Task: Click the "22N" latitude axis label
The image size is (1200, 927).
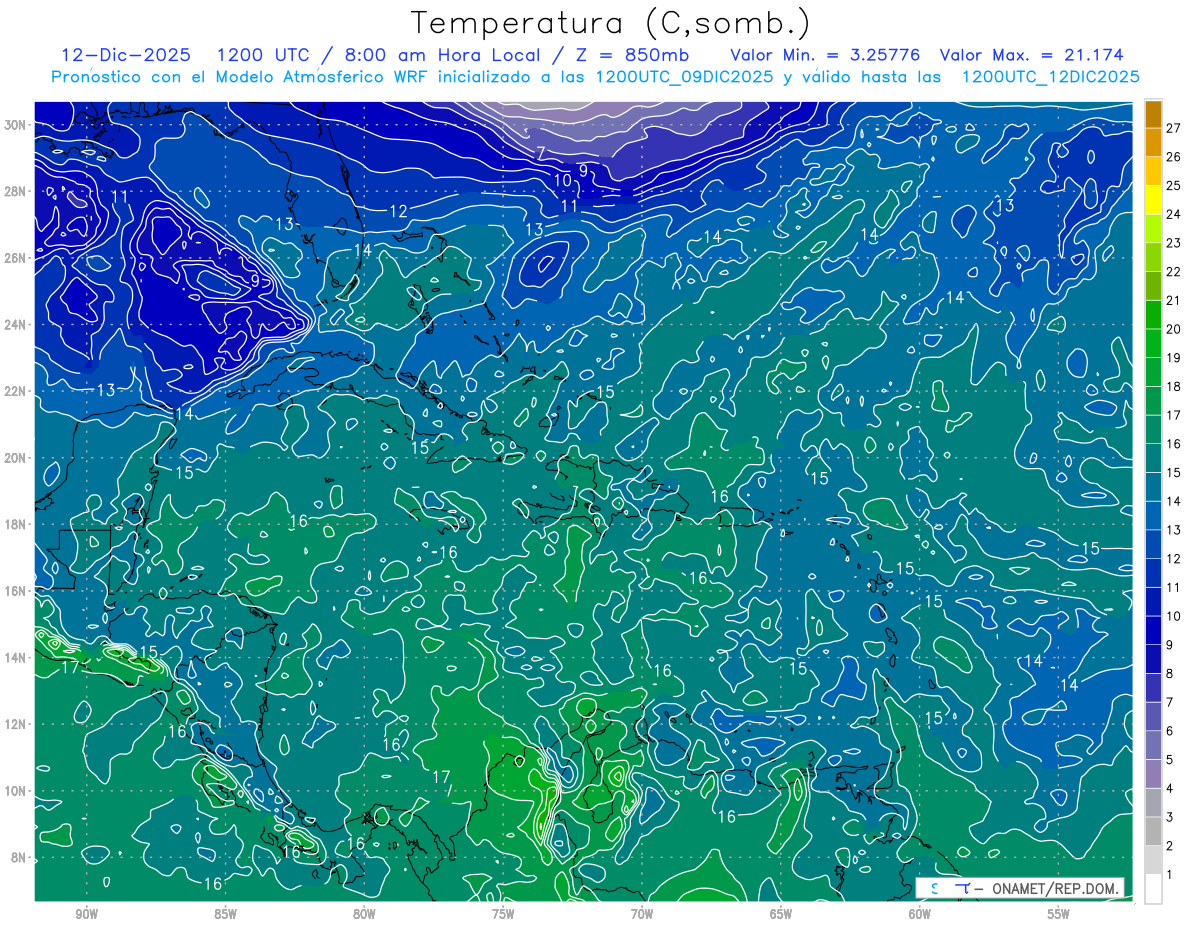Action: 16,391
